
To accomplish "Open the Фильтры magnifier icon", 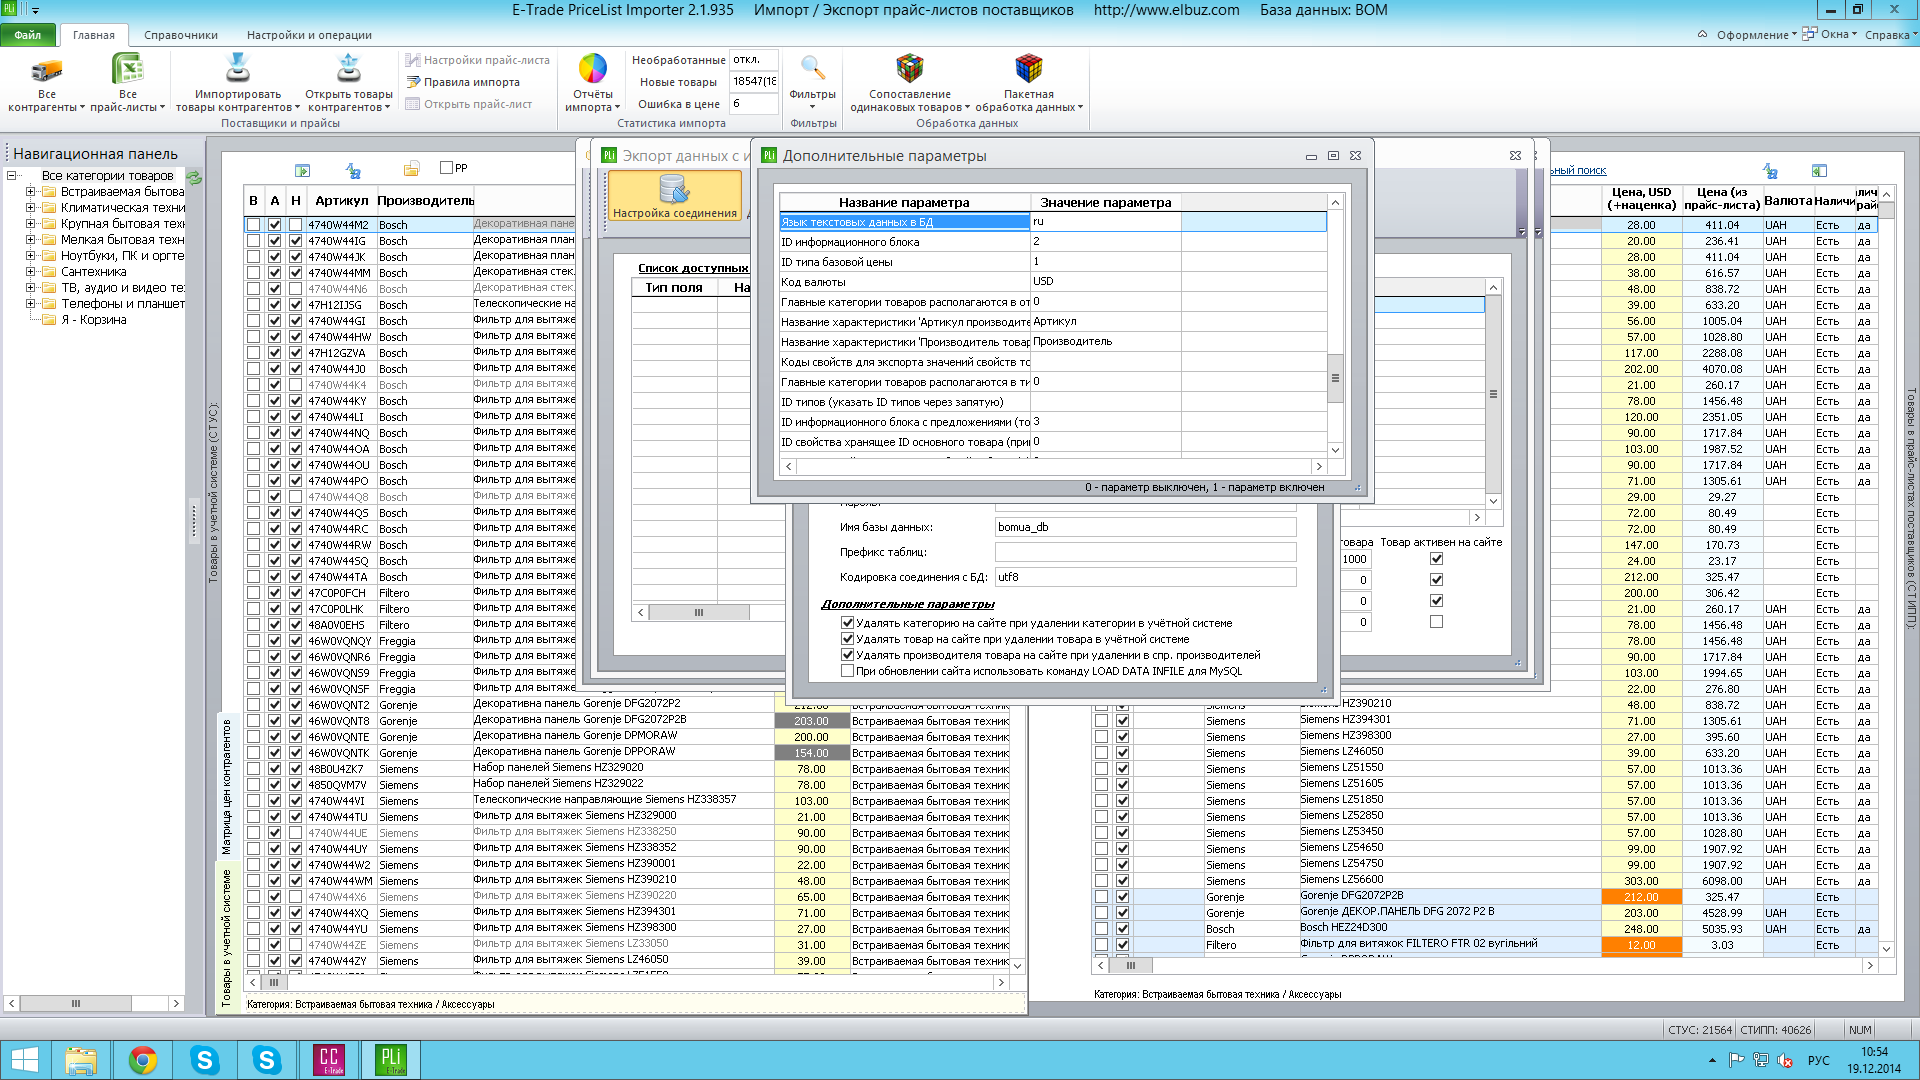I will (x=812, y=68).
